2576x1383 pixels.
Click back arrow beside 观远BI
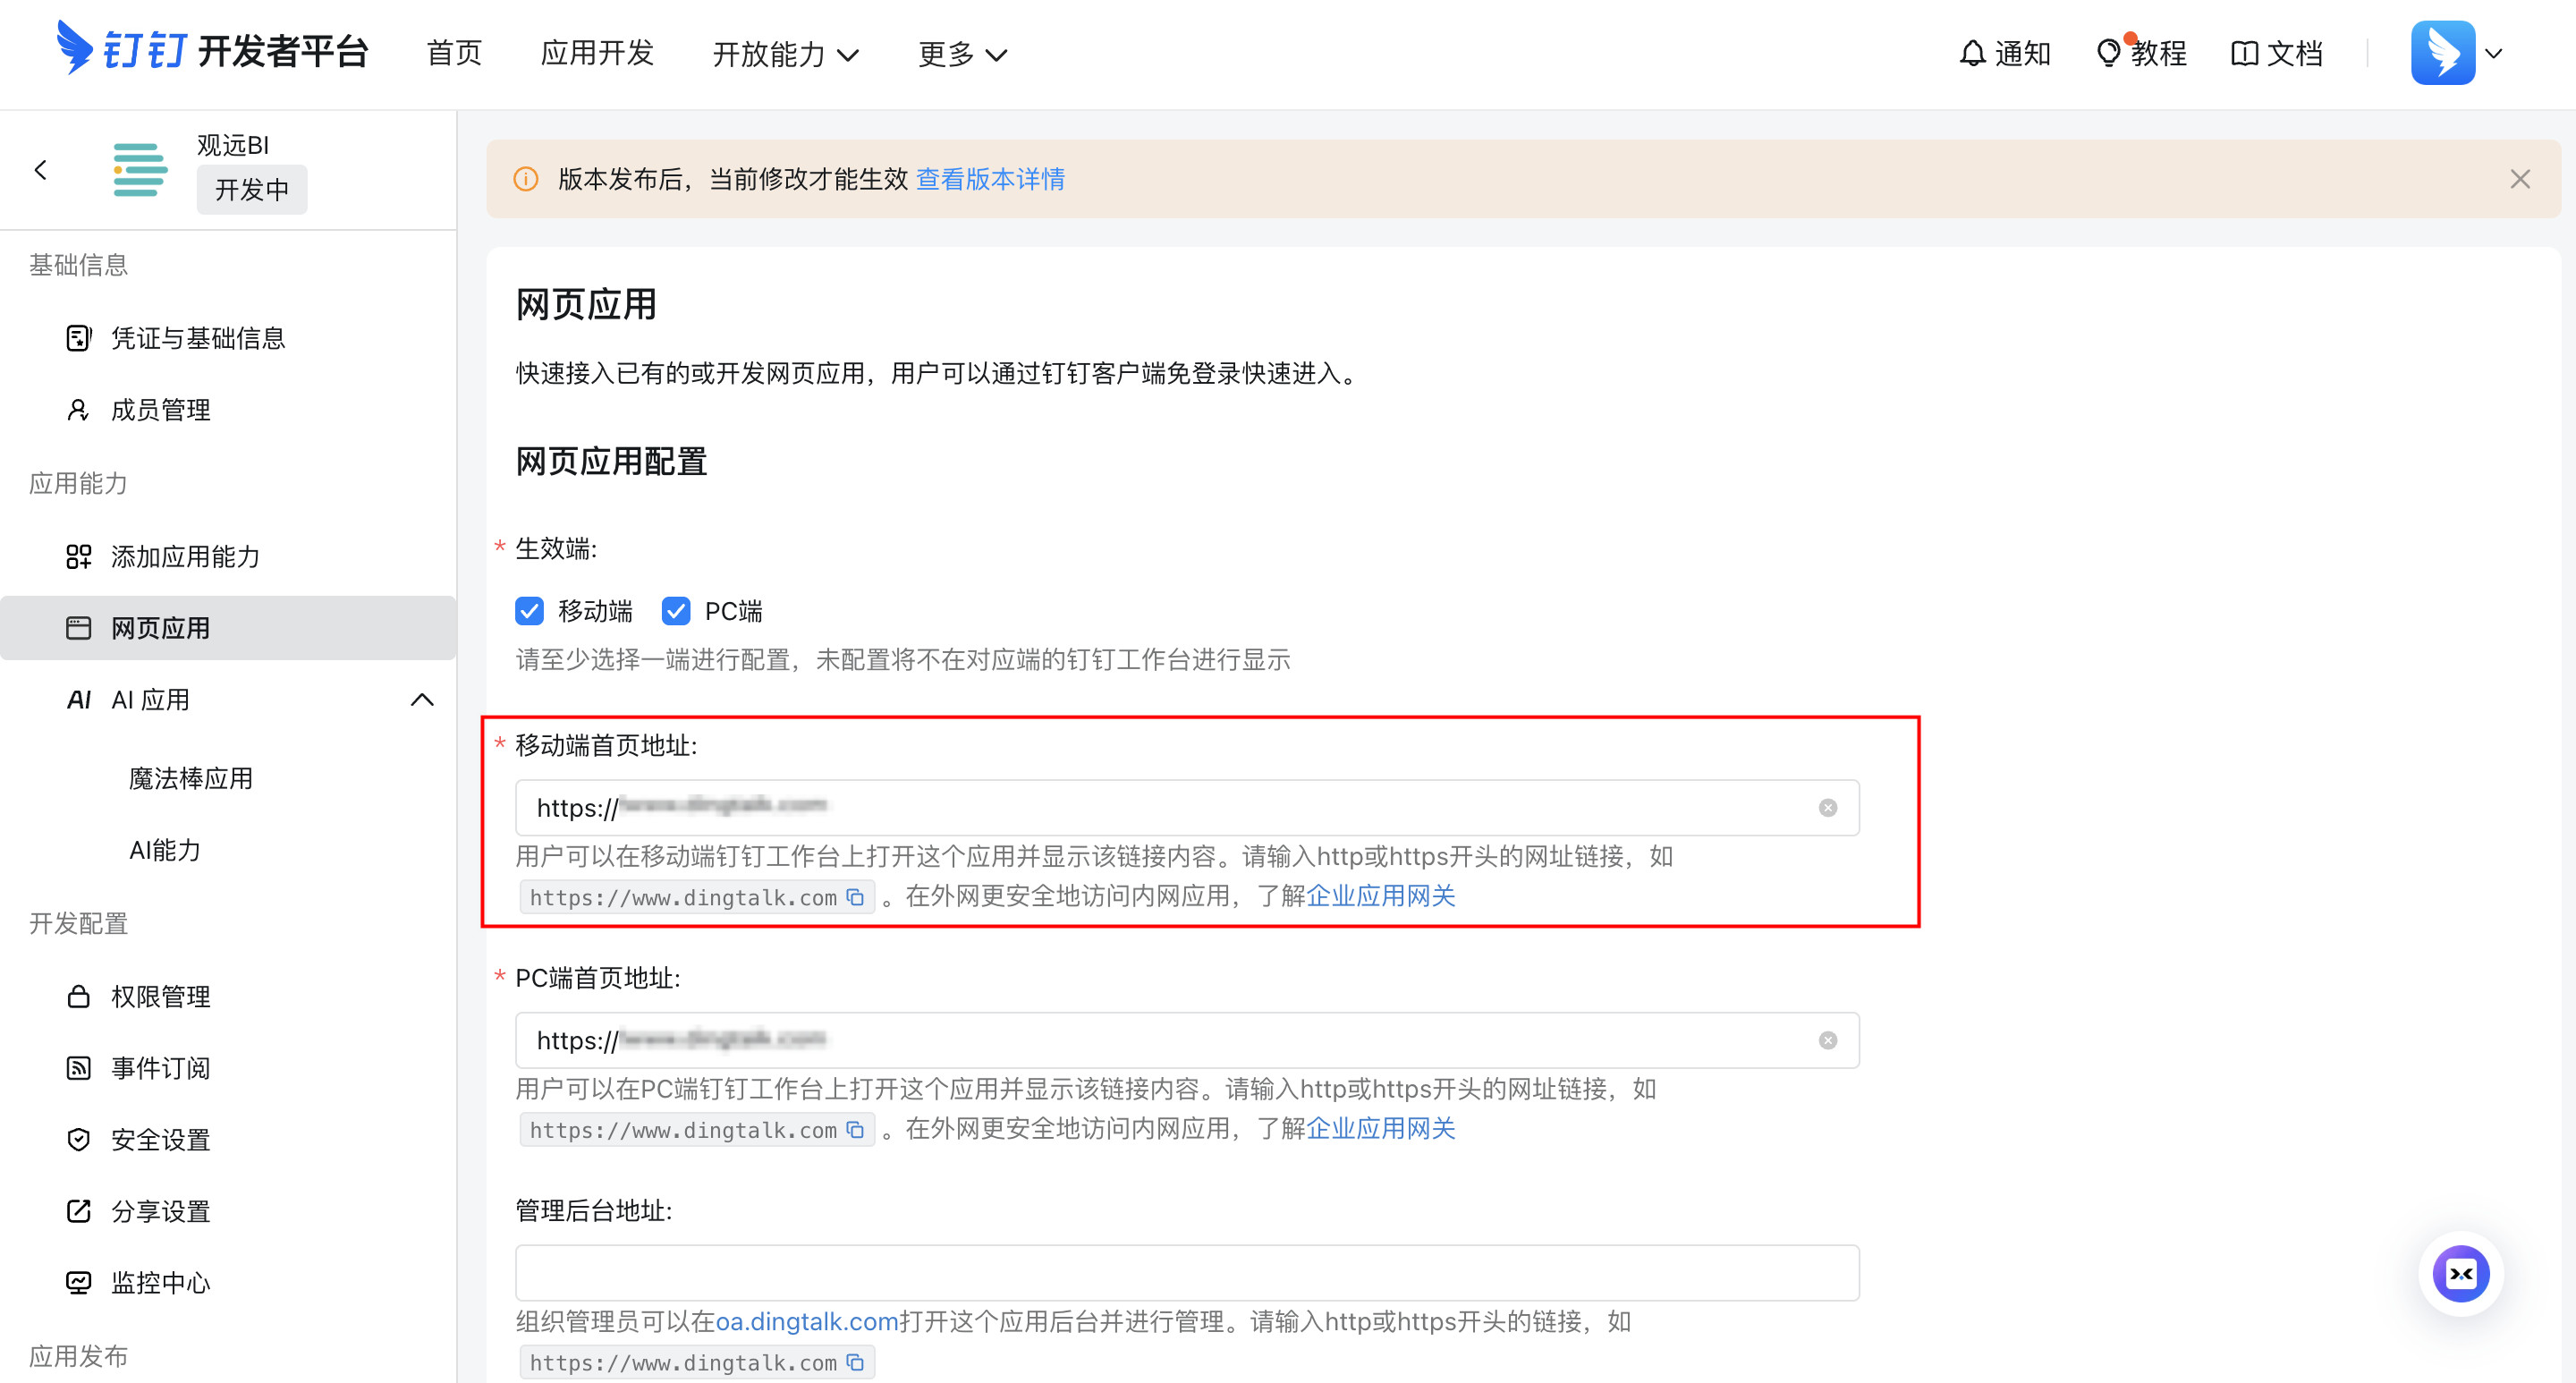(41, 170)
